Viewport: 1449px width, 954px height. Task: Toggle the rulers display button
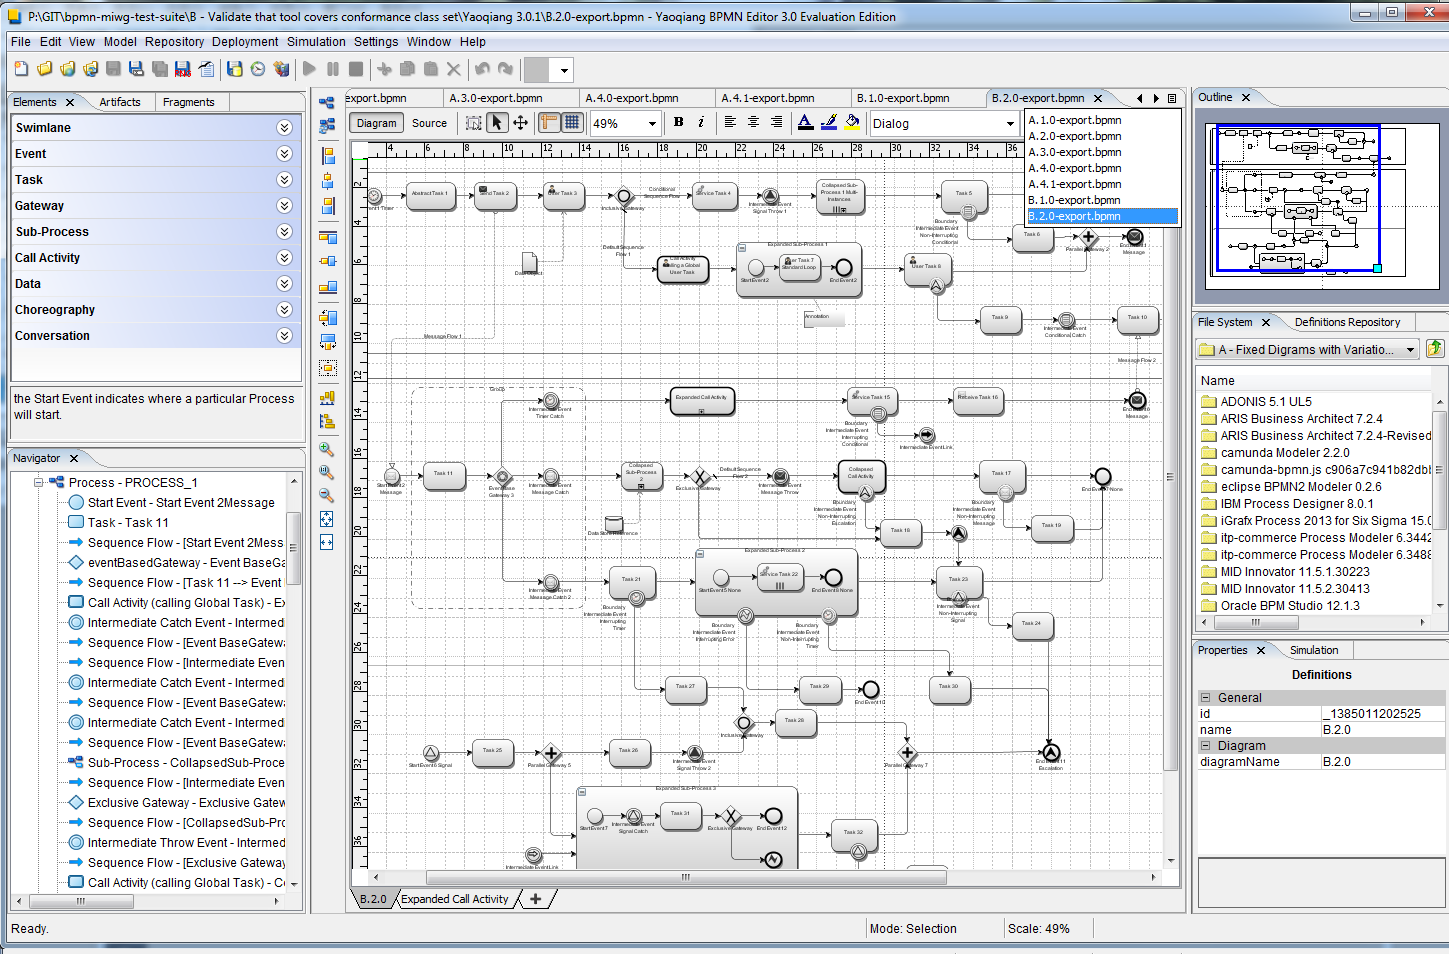point(548,123)
